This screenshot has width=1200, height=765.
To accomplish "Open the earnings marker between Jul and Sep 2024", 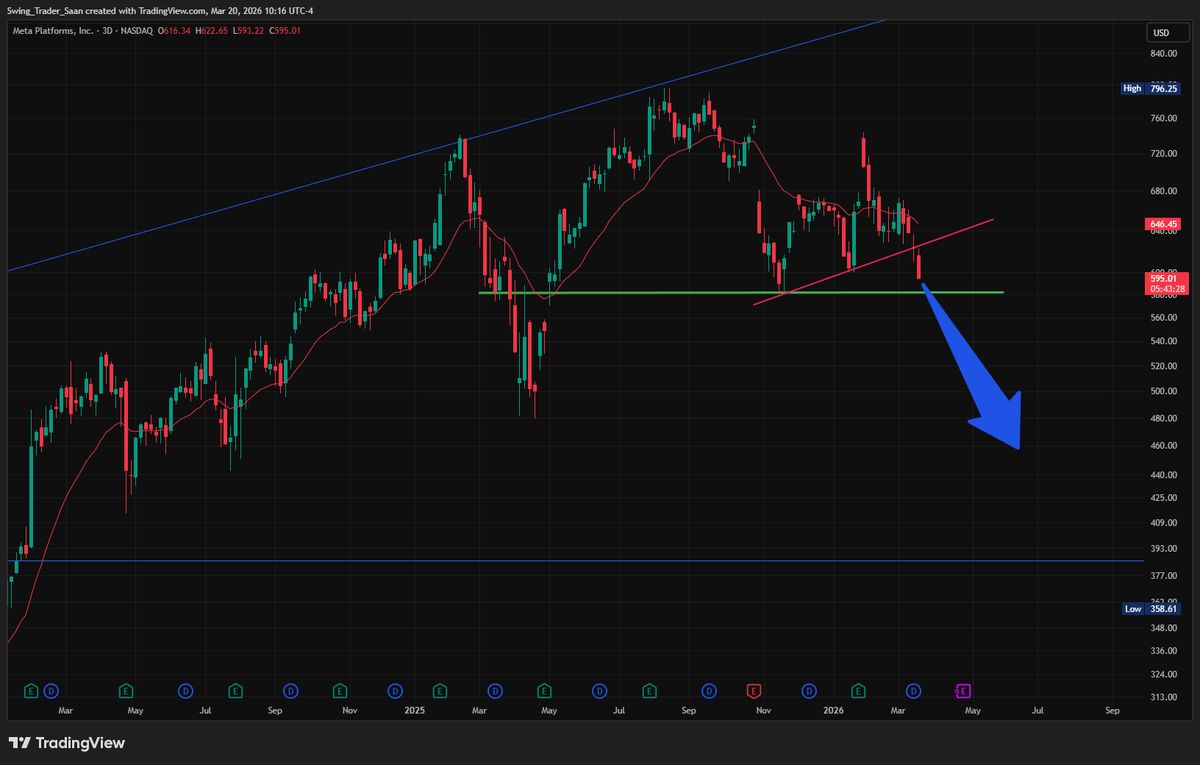I will tap(234, 690).
